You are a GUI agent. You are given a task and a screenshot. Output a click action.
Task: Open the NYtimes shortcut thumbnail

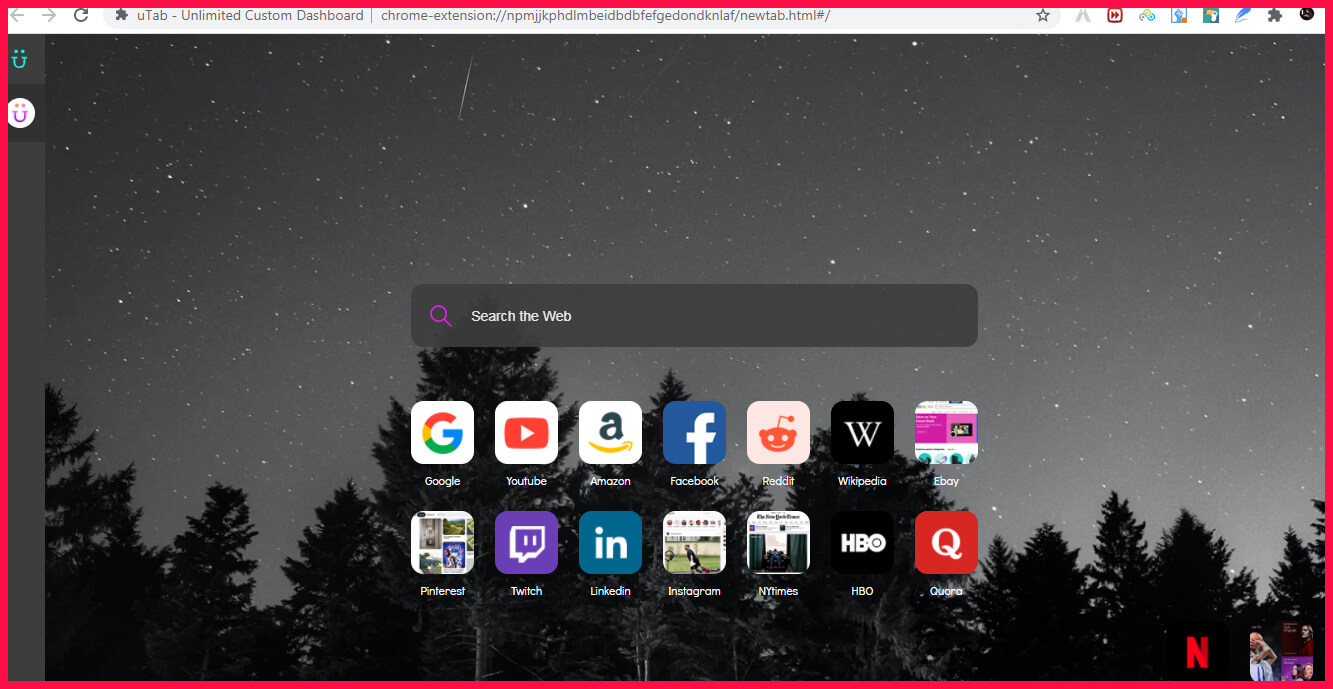[x=778, y=542]
